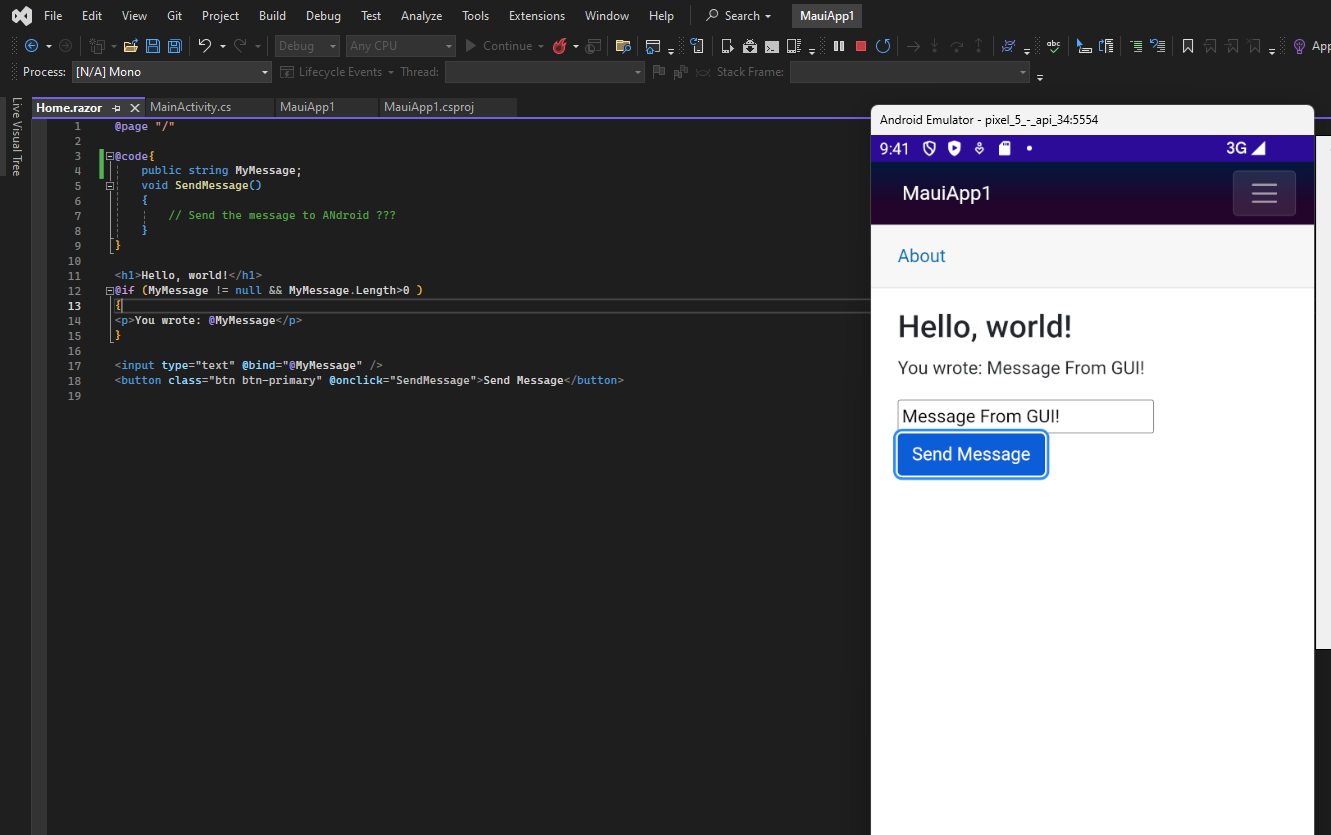Image resolution: width=1331 pixels, height=835 pixels.
Task: Collapse the @if block at line 12
Action: click(x=109, y=291)
